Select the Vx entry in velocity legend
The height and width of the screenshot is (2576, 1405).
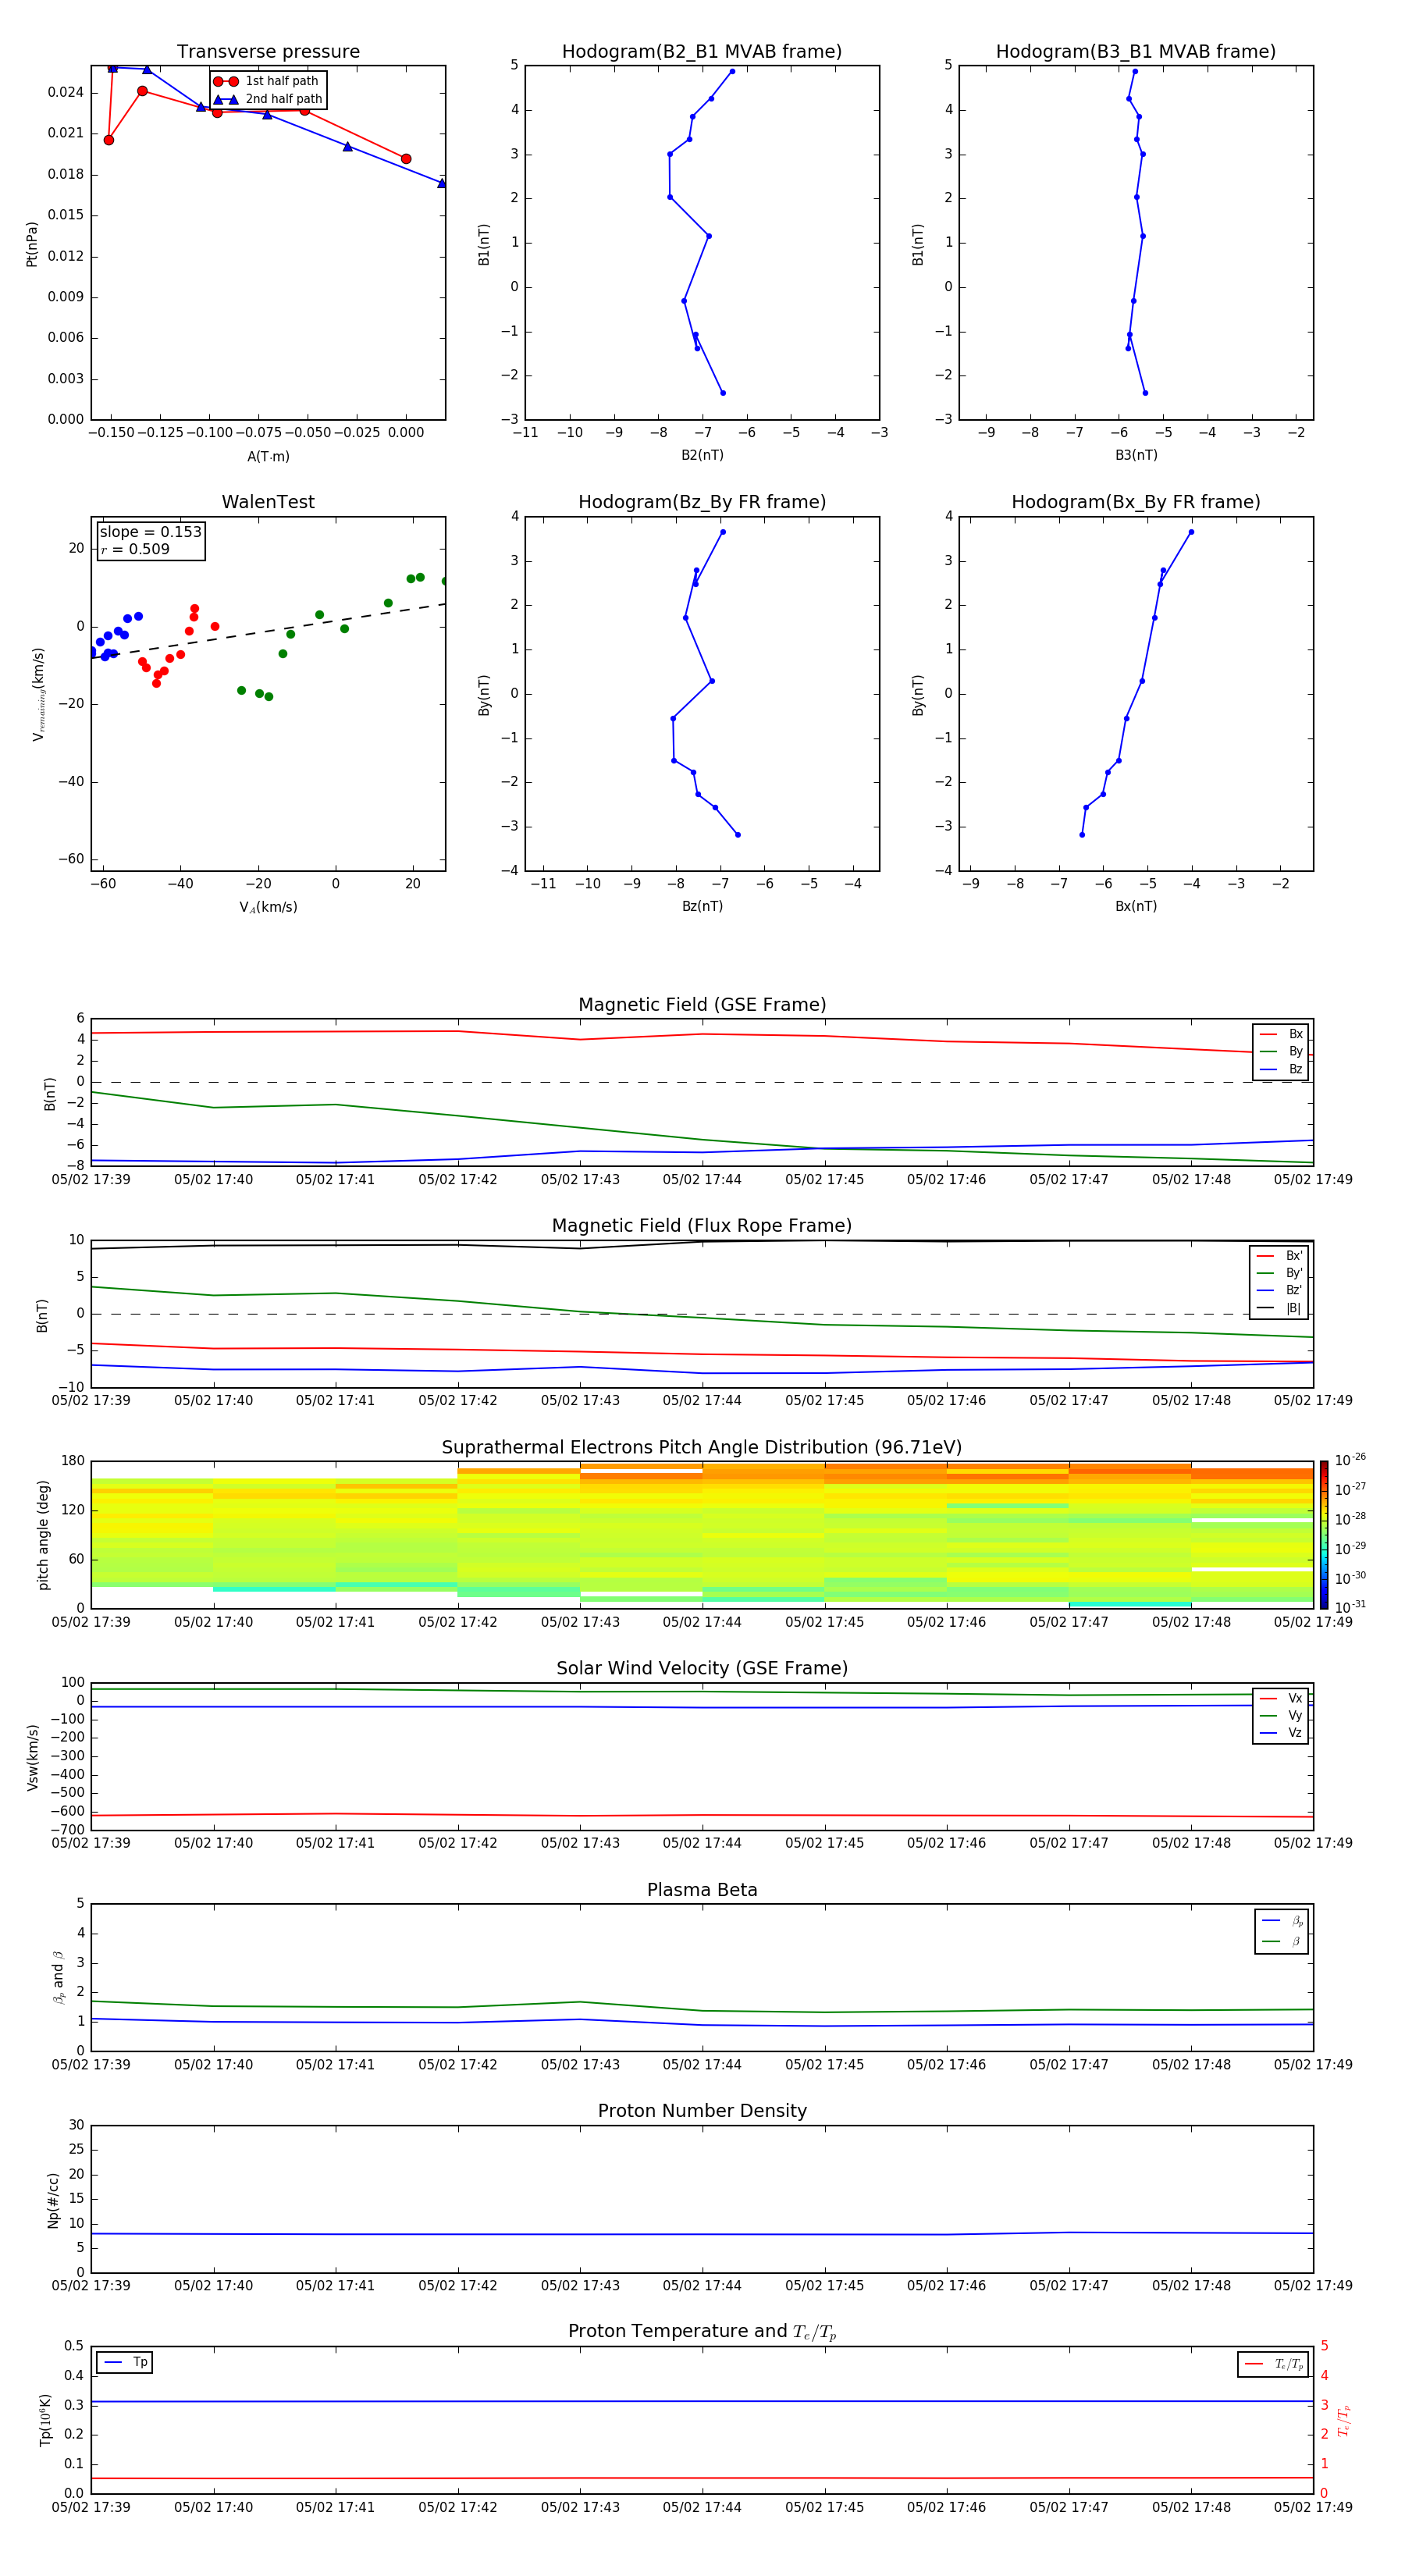(1281, 1698)
